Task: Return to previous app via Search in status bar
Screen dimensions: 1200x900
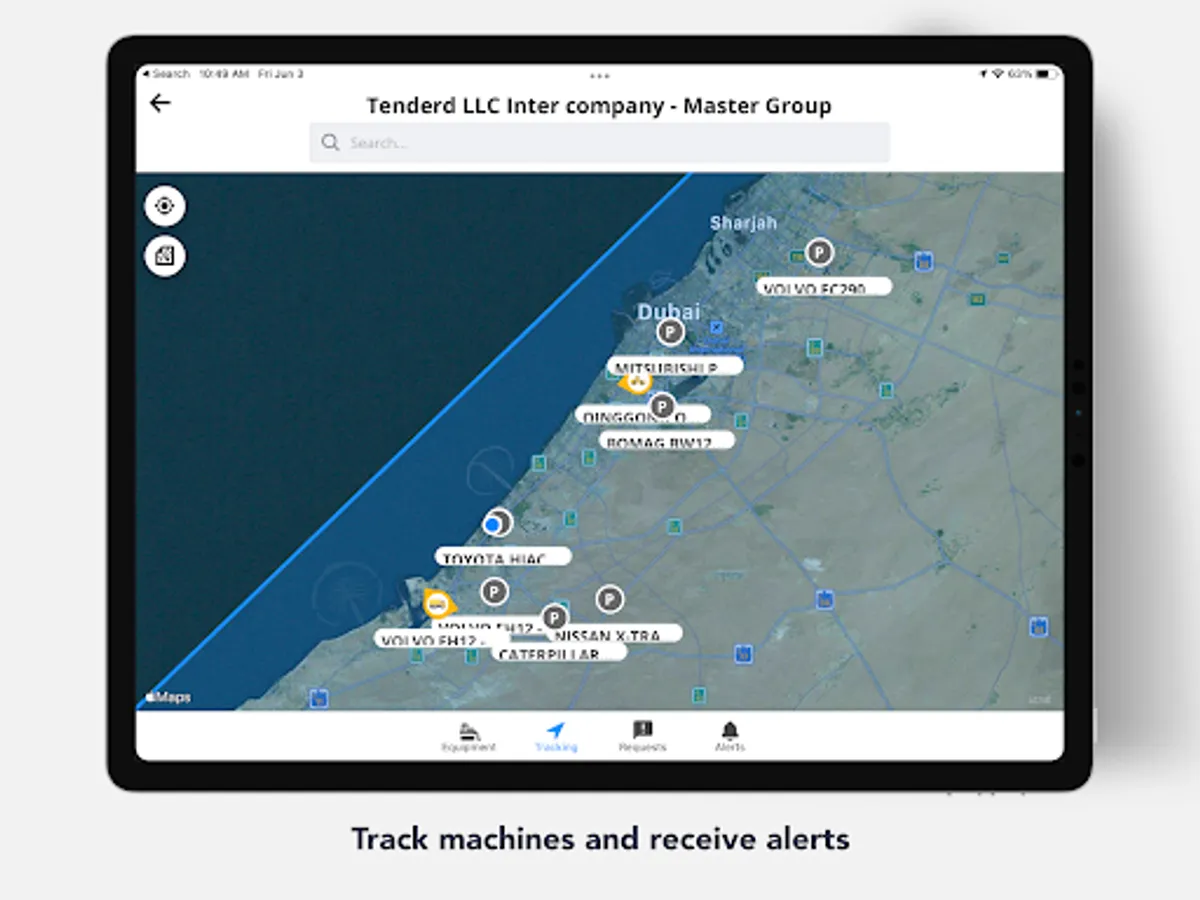Action: click(x=166, y=74)
